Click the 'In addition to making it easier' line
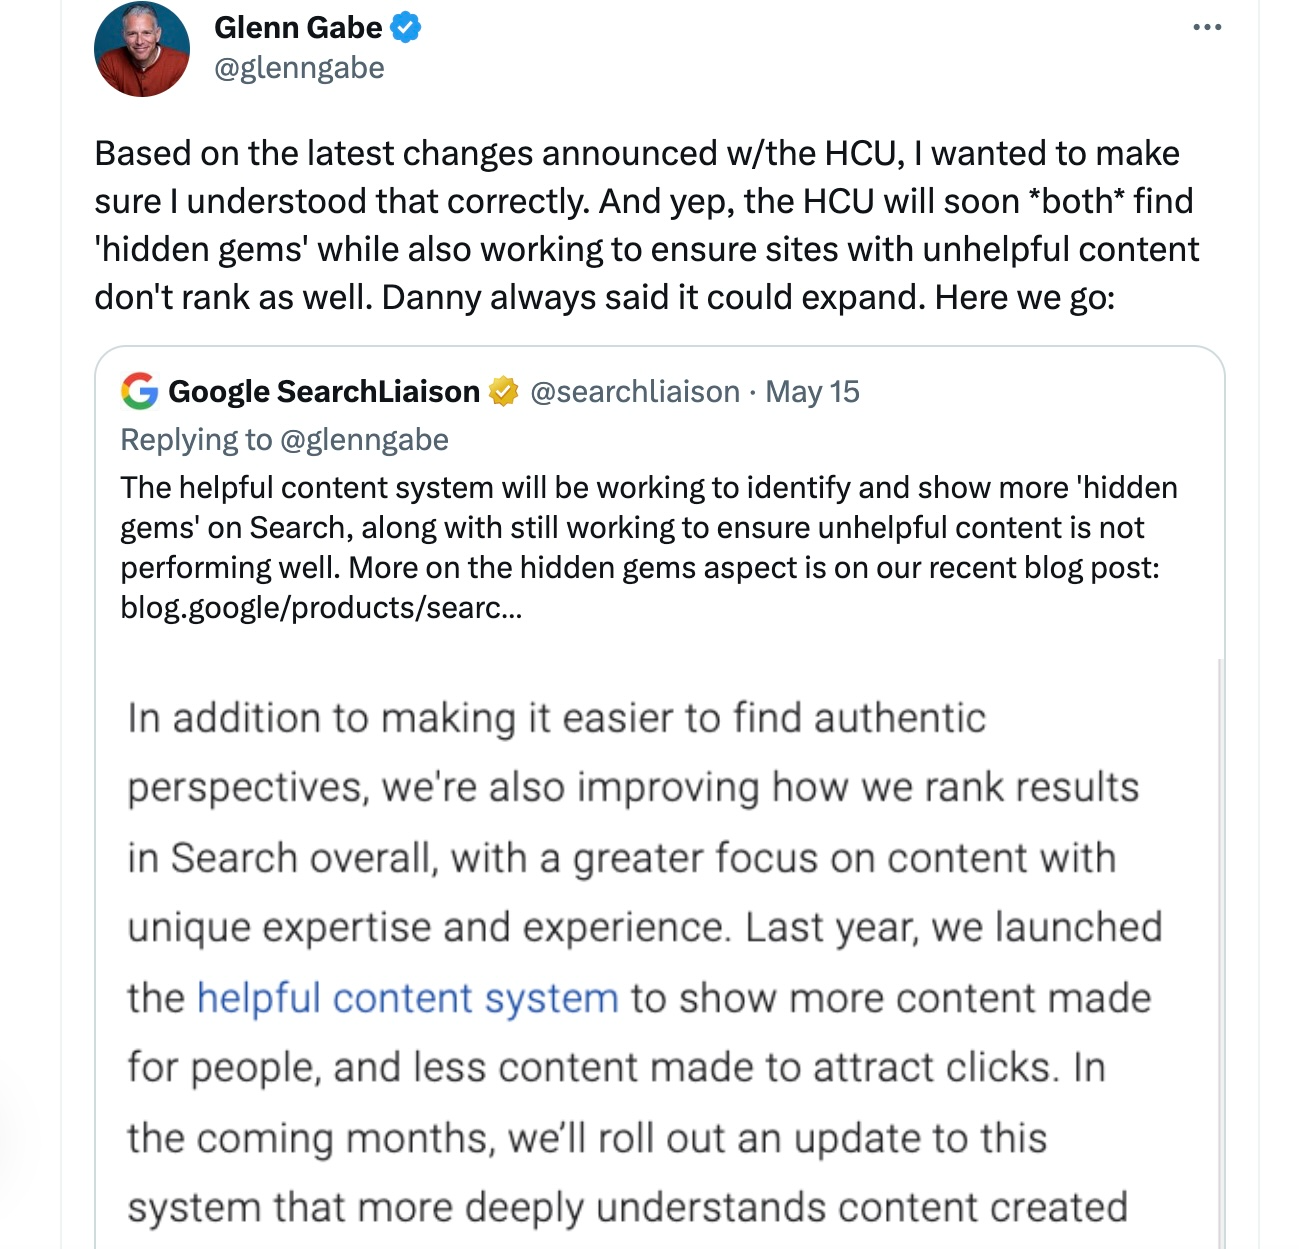The height and width of the screenshot is (1249, 1299). pos(557,718)
